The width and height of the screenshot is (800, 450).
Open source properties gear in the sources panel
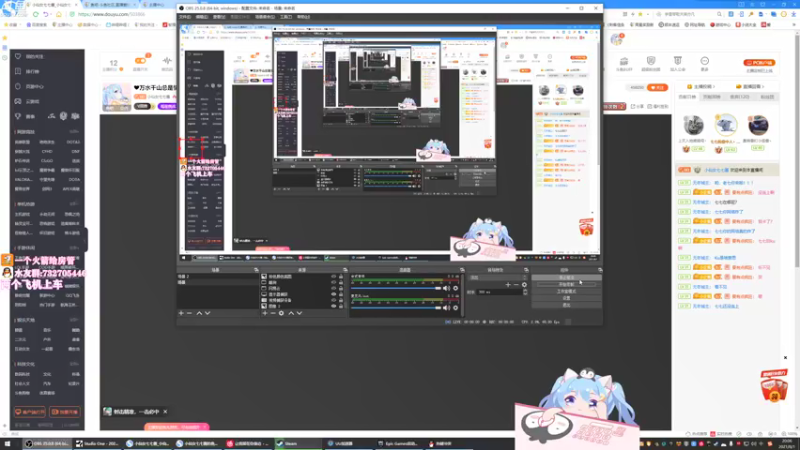tap(281, 313)
